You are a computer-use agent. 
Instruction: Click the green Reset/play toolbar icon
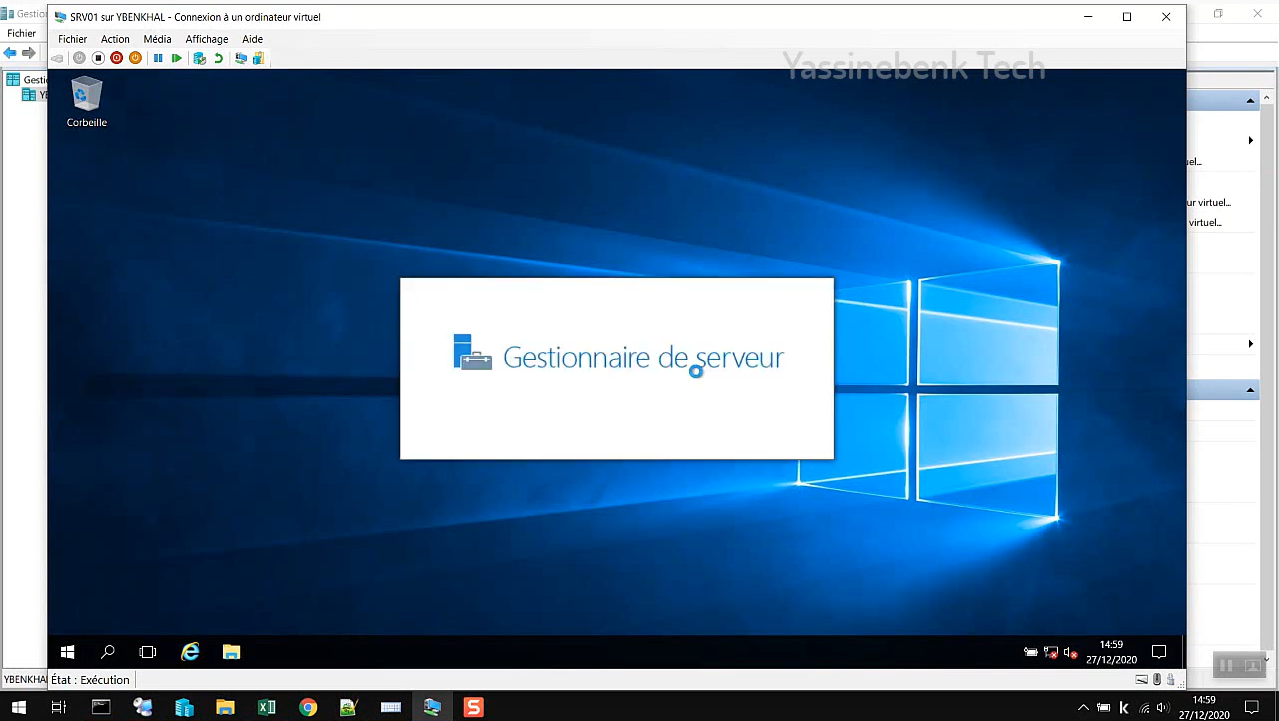click(x=177, y=58)
